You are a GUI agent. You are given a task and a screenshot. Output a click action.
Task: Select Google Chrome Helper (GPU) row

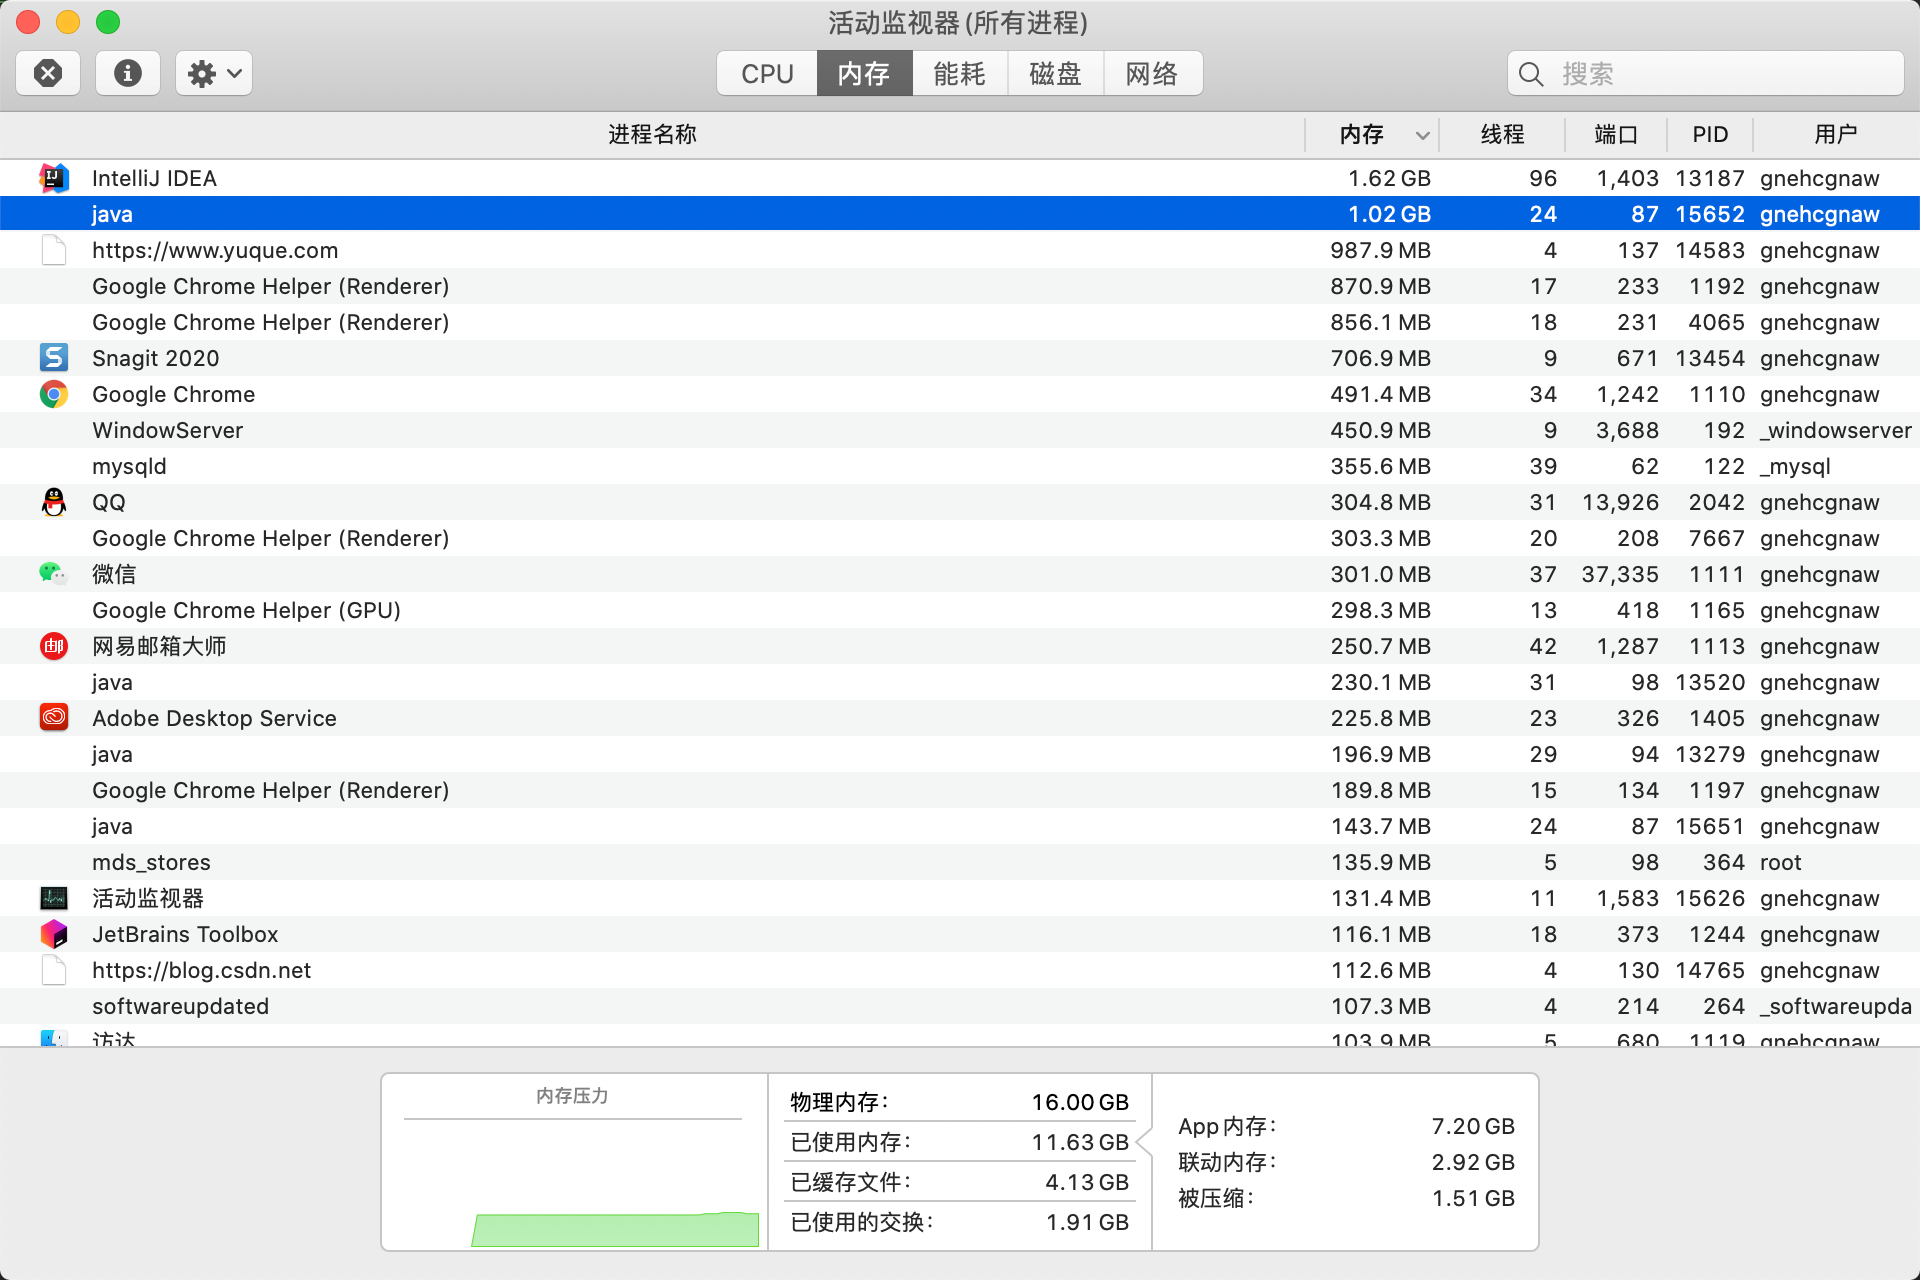[x=960, y=610]
